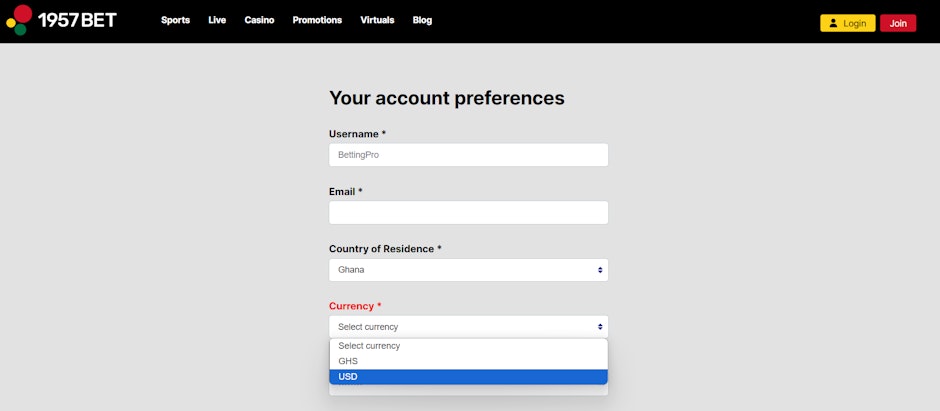Open the Casino page
Image resolution: width=940 pixels, height=411 pixels.
(259, 20)
